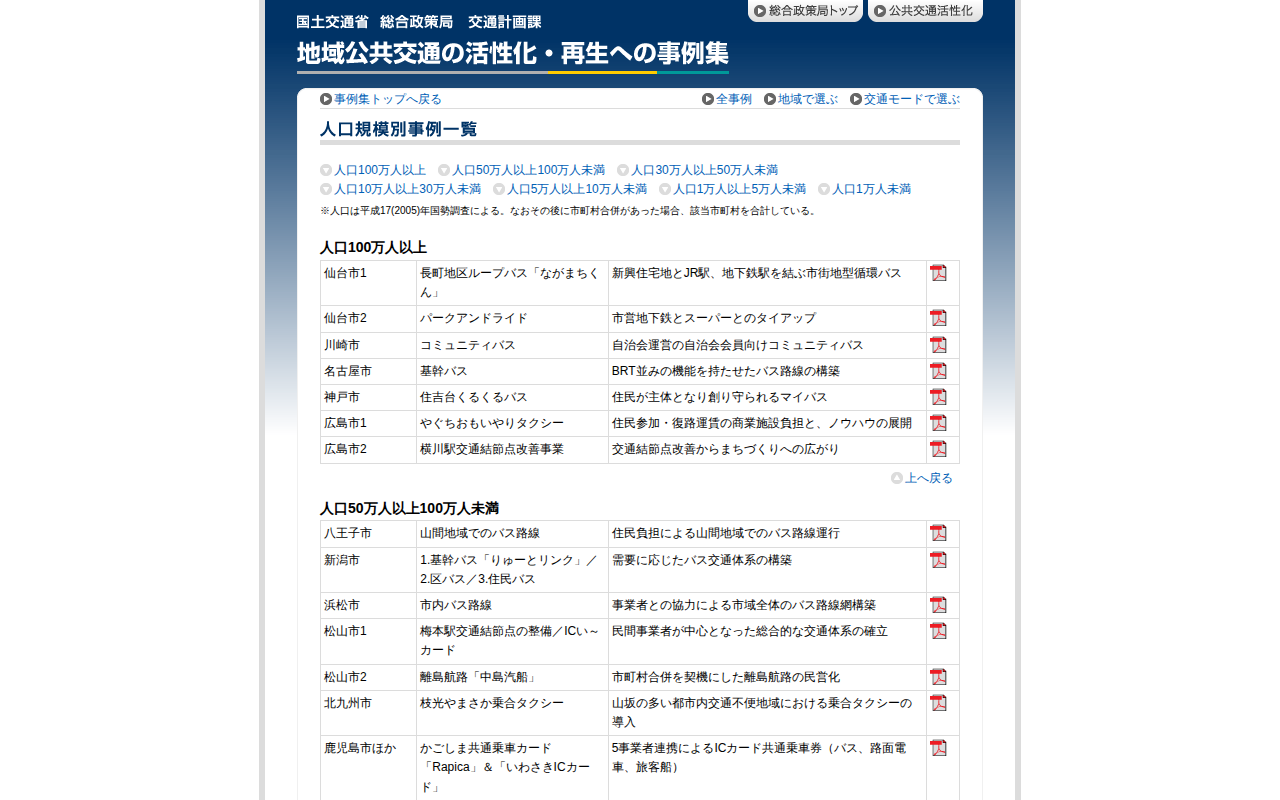Click the 市内バス路線 cell

tap(512, 605)
